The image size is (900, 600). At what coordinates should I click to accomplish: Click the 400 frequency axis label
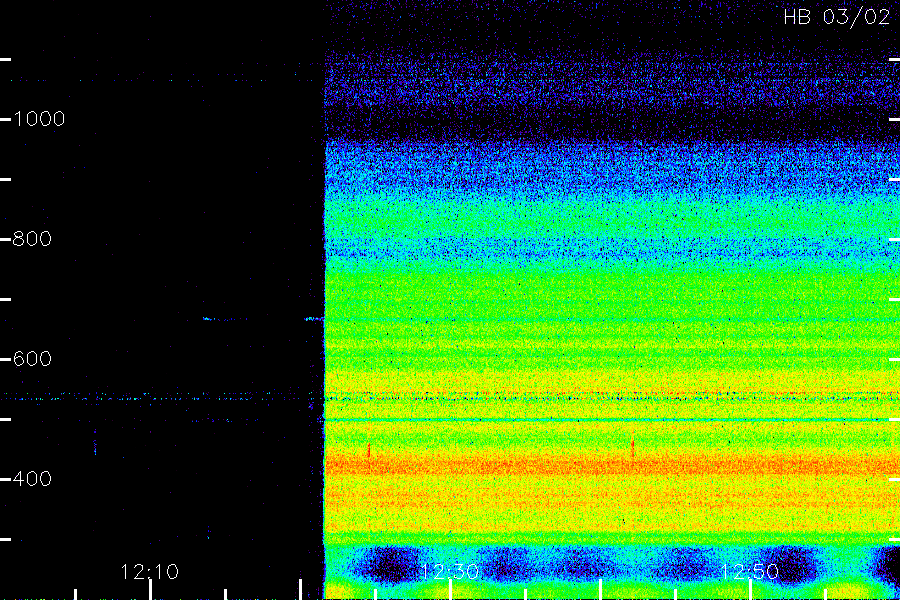(x=32, y=479)
